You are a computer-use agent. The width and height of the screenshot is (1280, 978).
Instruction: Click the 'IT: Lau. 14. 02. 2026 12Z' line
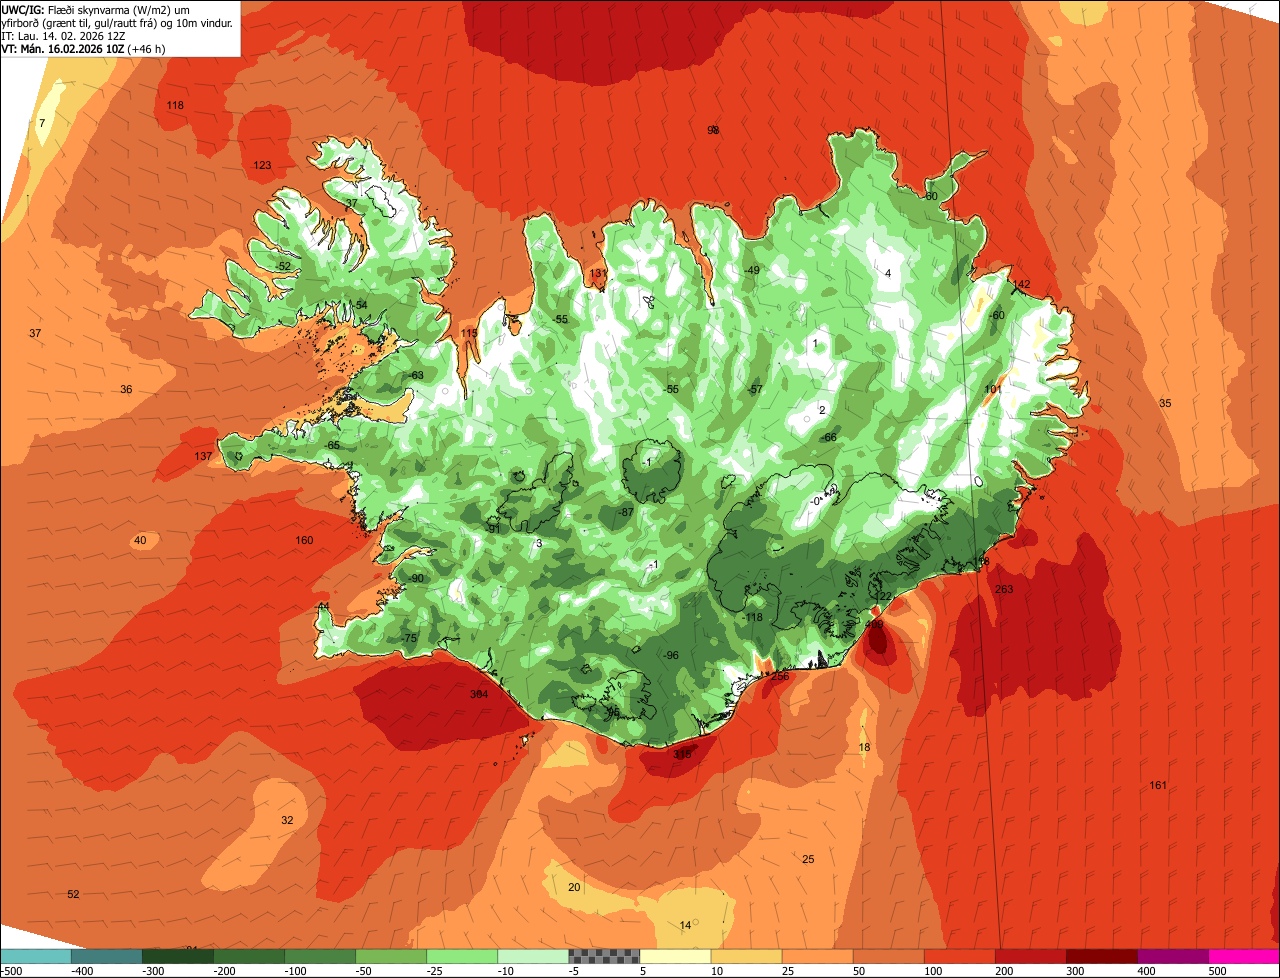coord(64,35)
